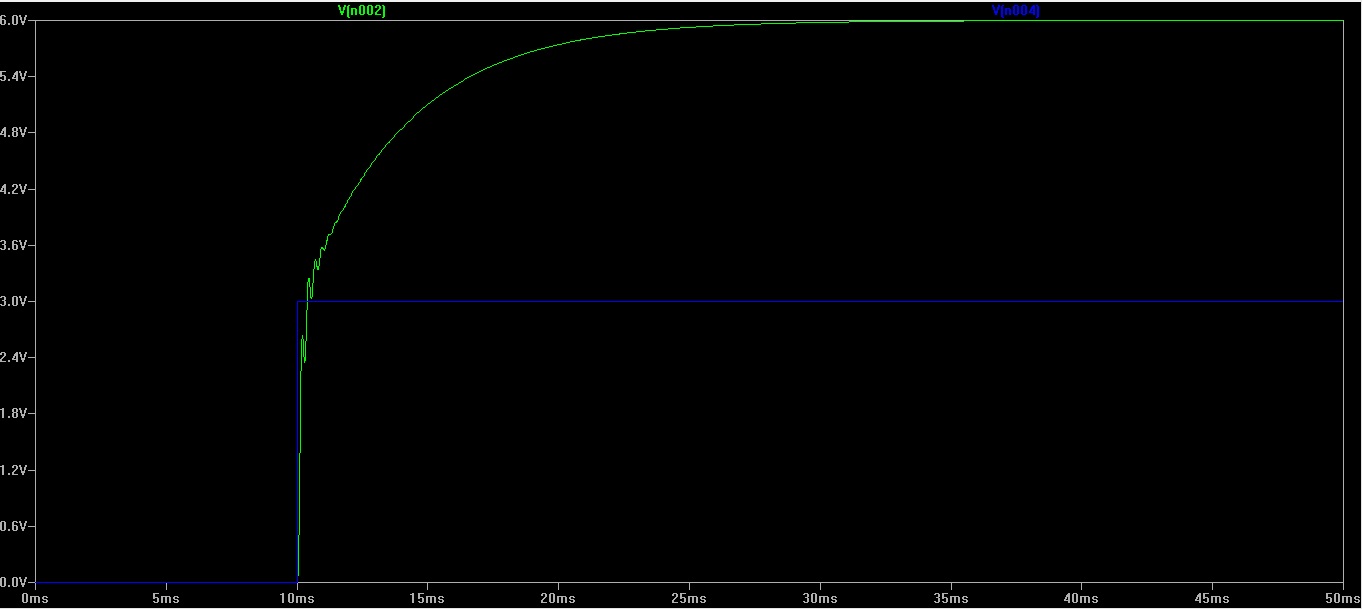Click the 1.8V voltage axis tick label
The image size is (1363, 609).
17,413
